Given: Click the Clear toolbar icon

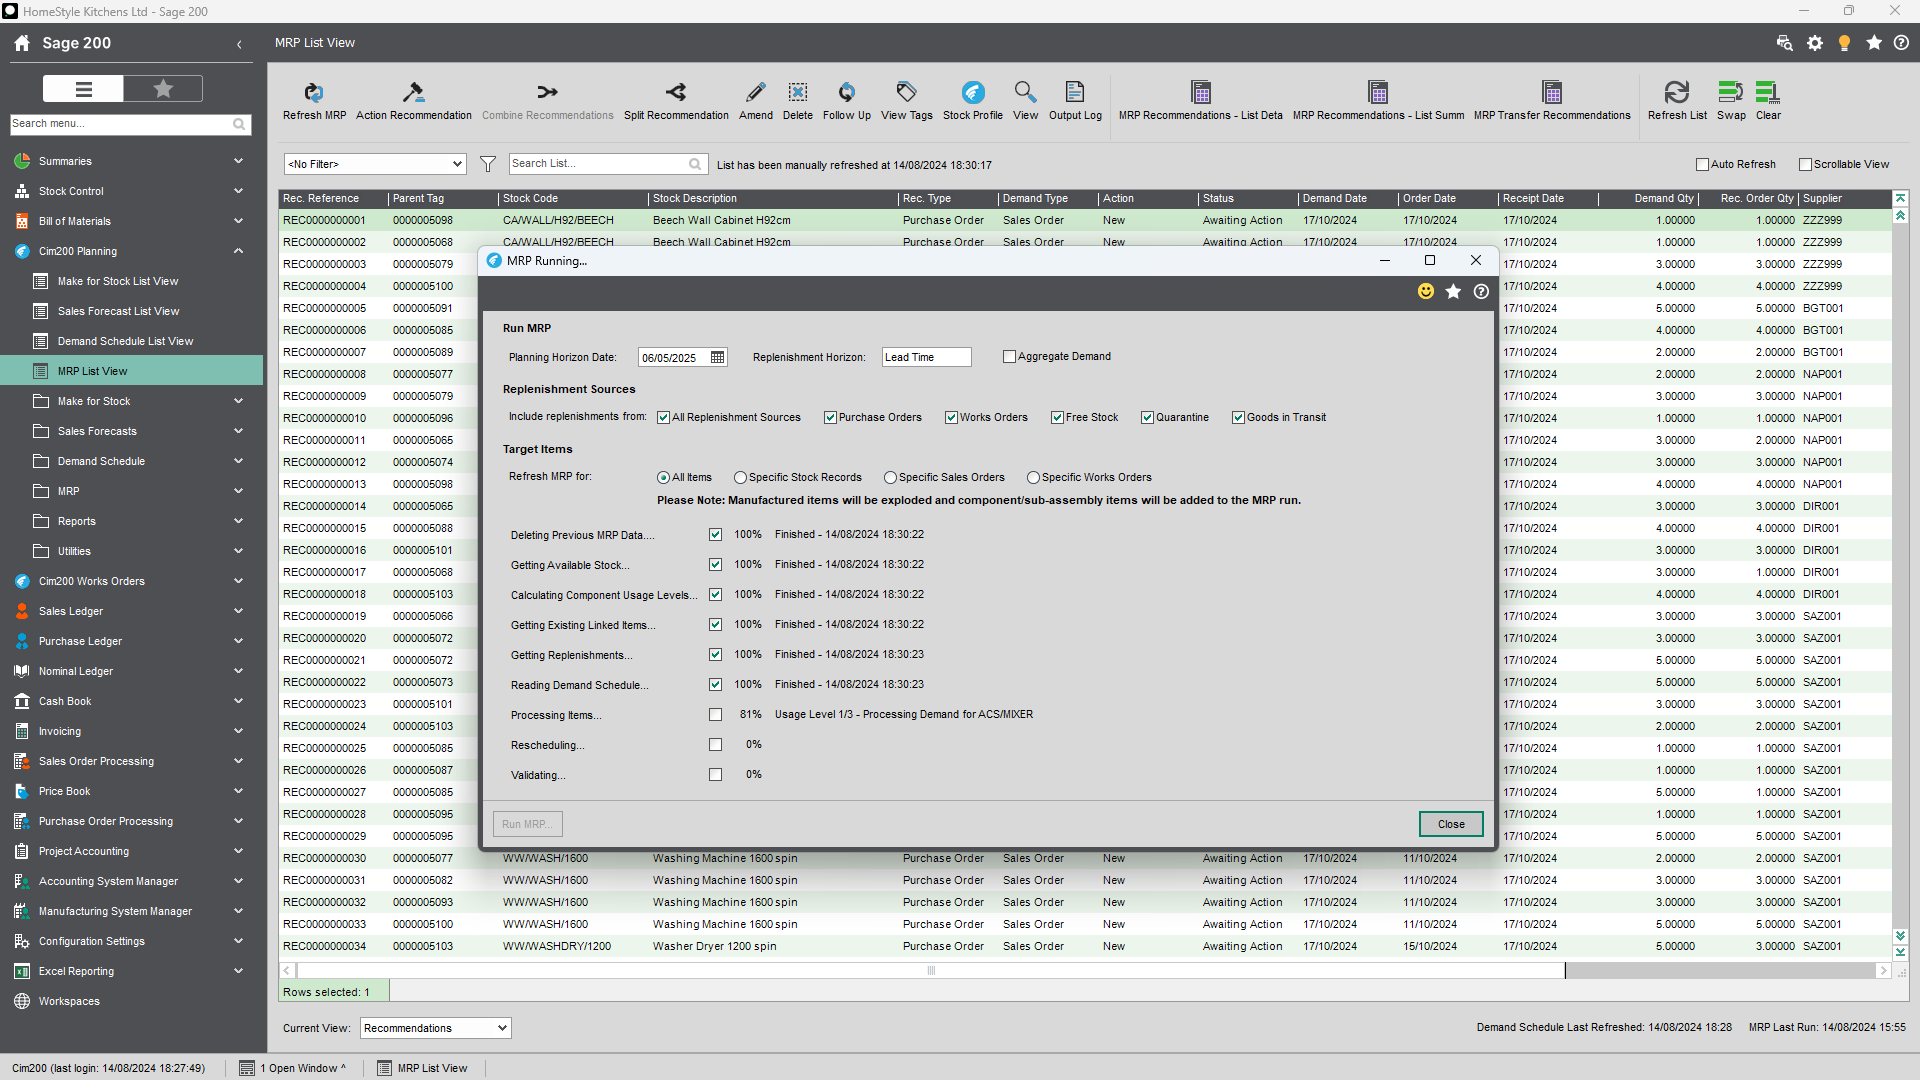Looking at the screenshot, I should pos(1768,92).
